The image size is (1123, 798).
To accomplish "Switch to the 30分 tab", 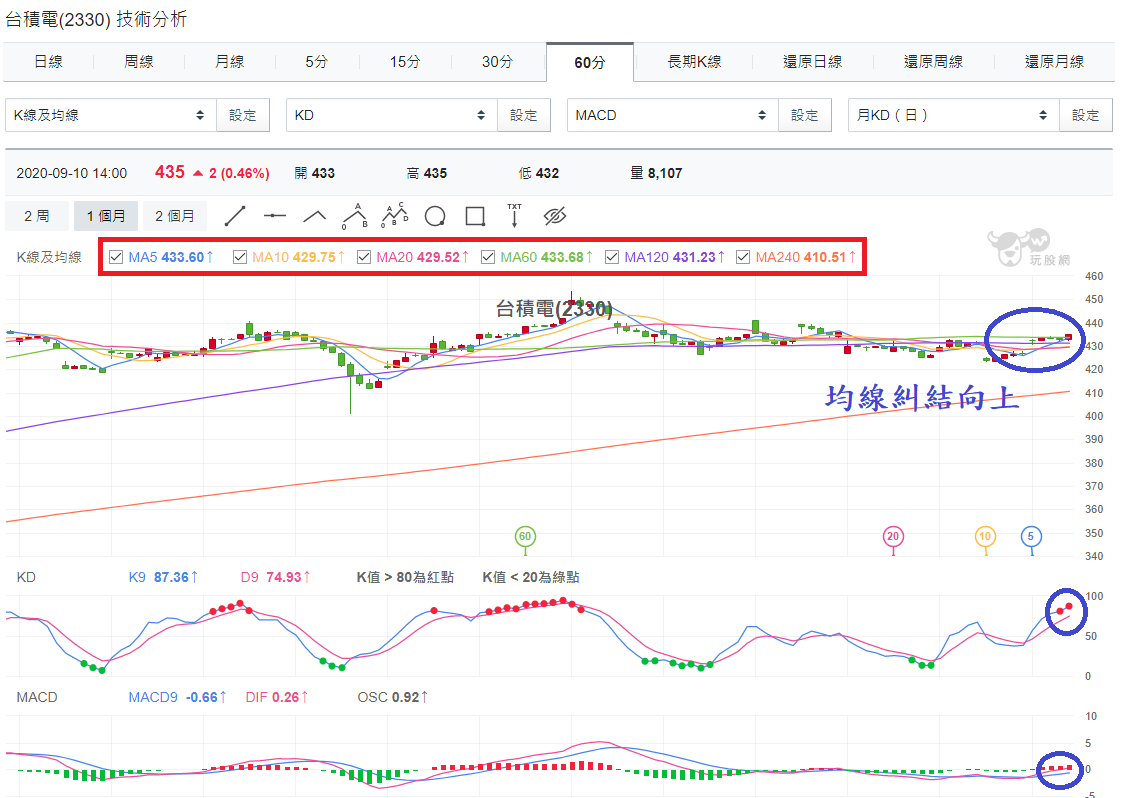I will pyautogui.click(x=497, y=62).
